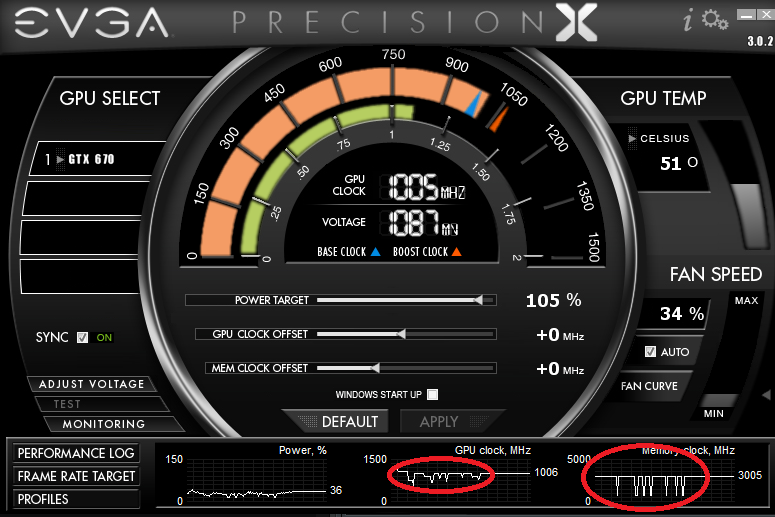Minimize the Precision X window
The width and height of the screenshot is (775, 517).
746,15
